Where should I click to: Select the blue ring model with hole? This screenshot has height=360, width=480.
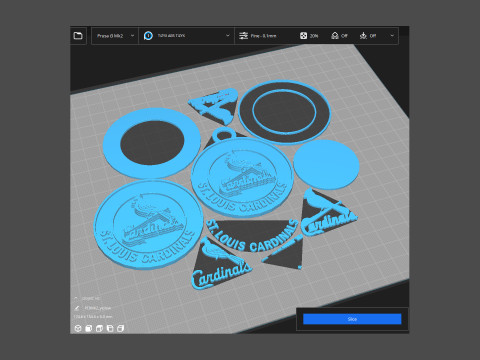click(111, 143)
